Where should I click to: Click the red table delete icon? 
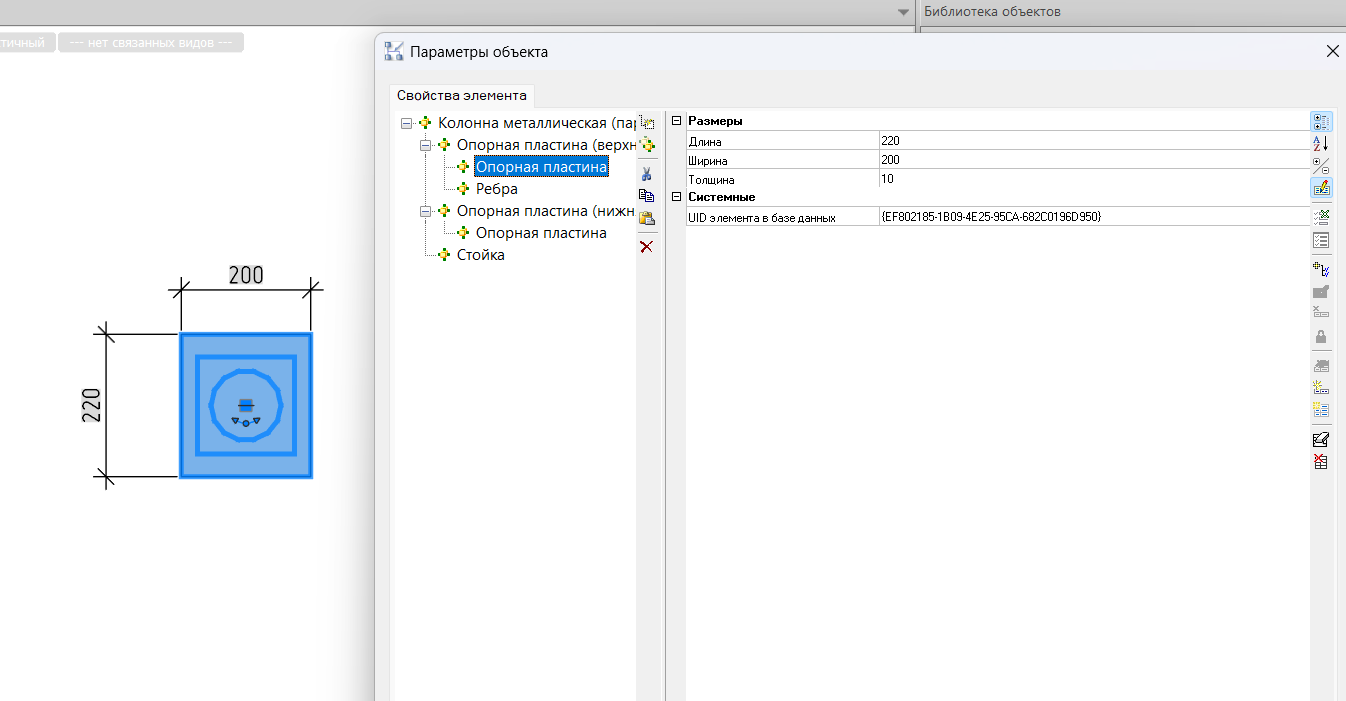coord(1320,462)
